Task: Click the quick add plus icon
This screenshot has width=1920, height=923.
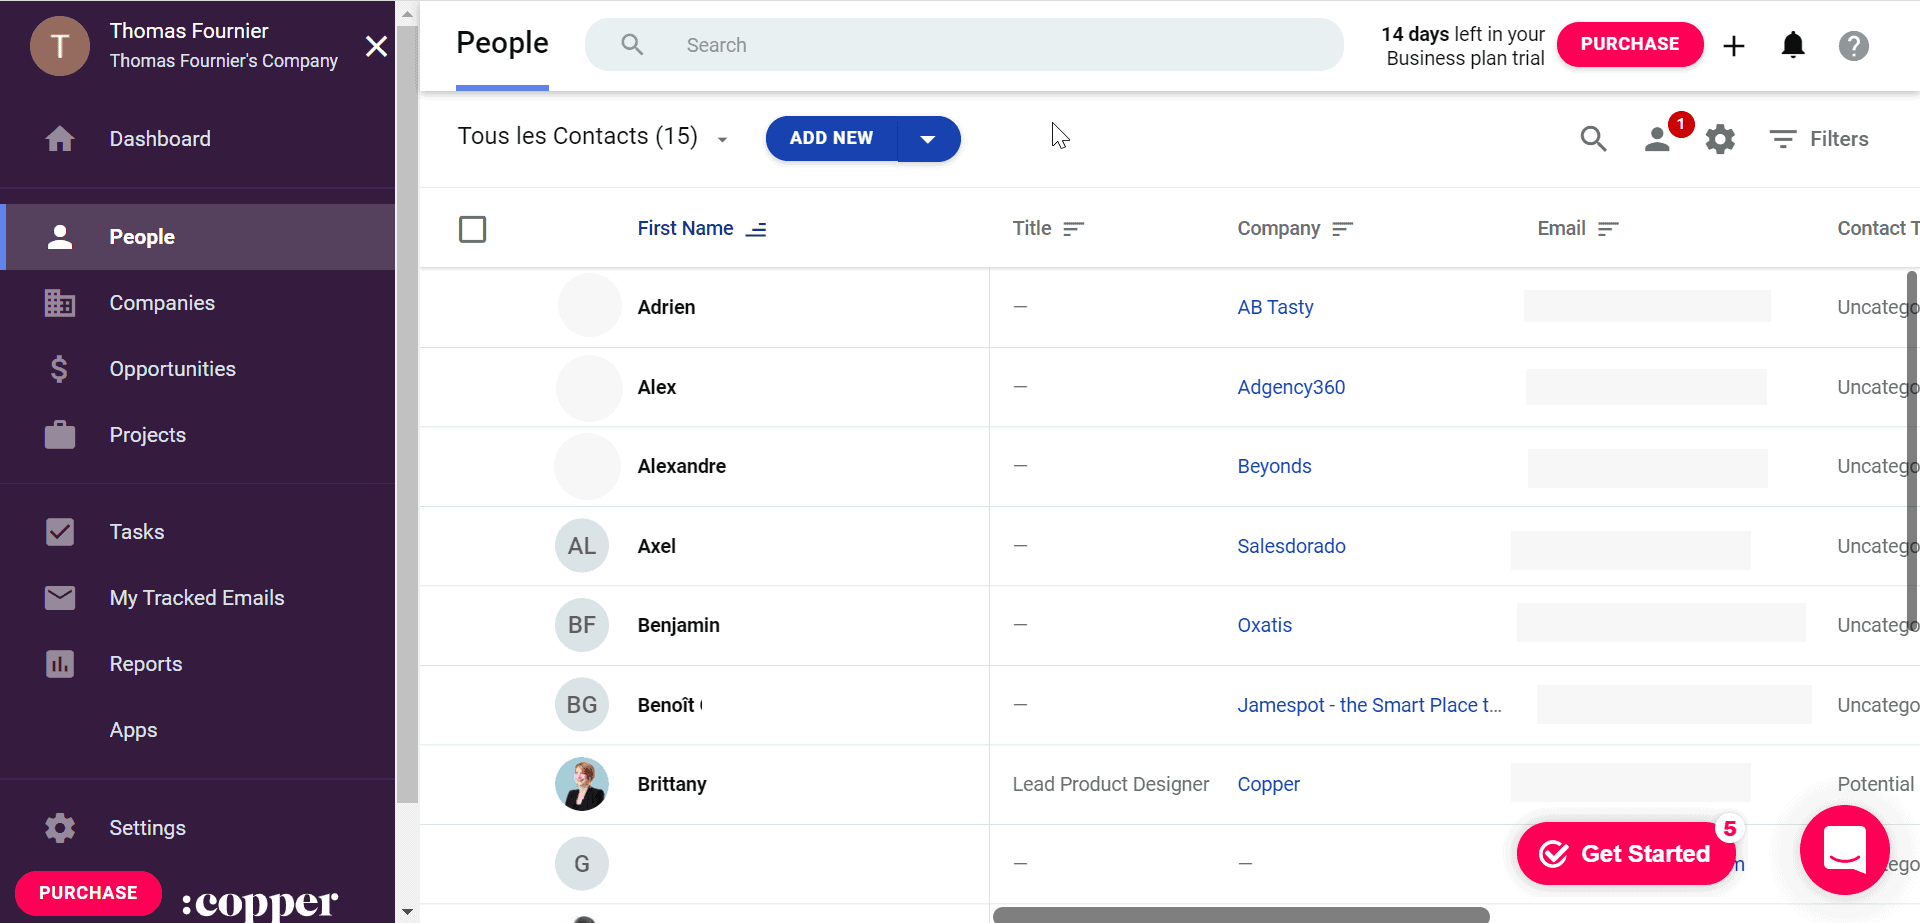Action: coord(1734,45)
